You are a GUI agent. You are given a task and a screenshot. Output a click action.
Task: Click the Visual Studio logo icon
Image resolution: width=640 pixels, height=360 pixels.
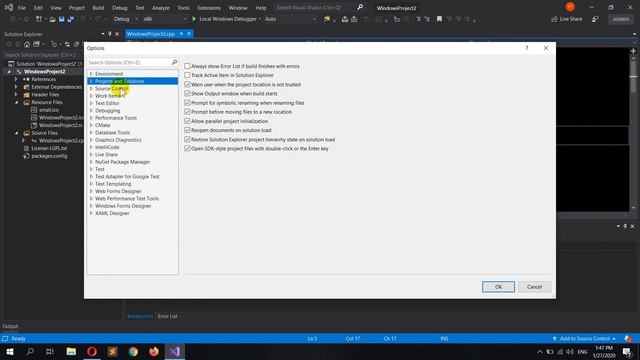point(9,7)
